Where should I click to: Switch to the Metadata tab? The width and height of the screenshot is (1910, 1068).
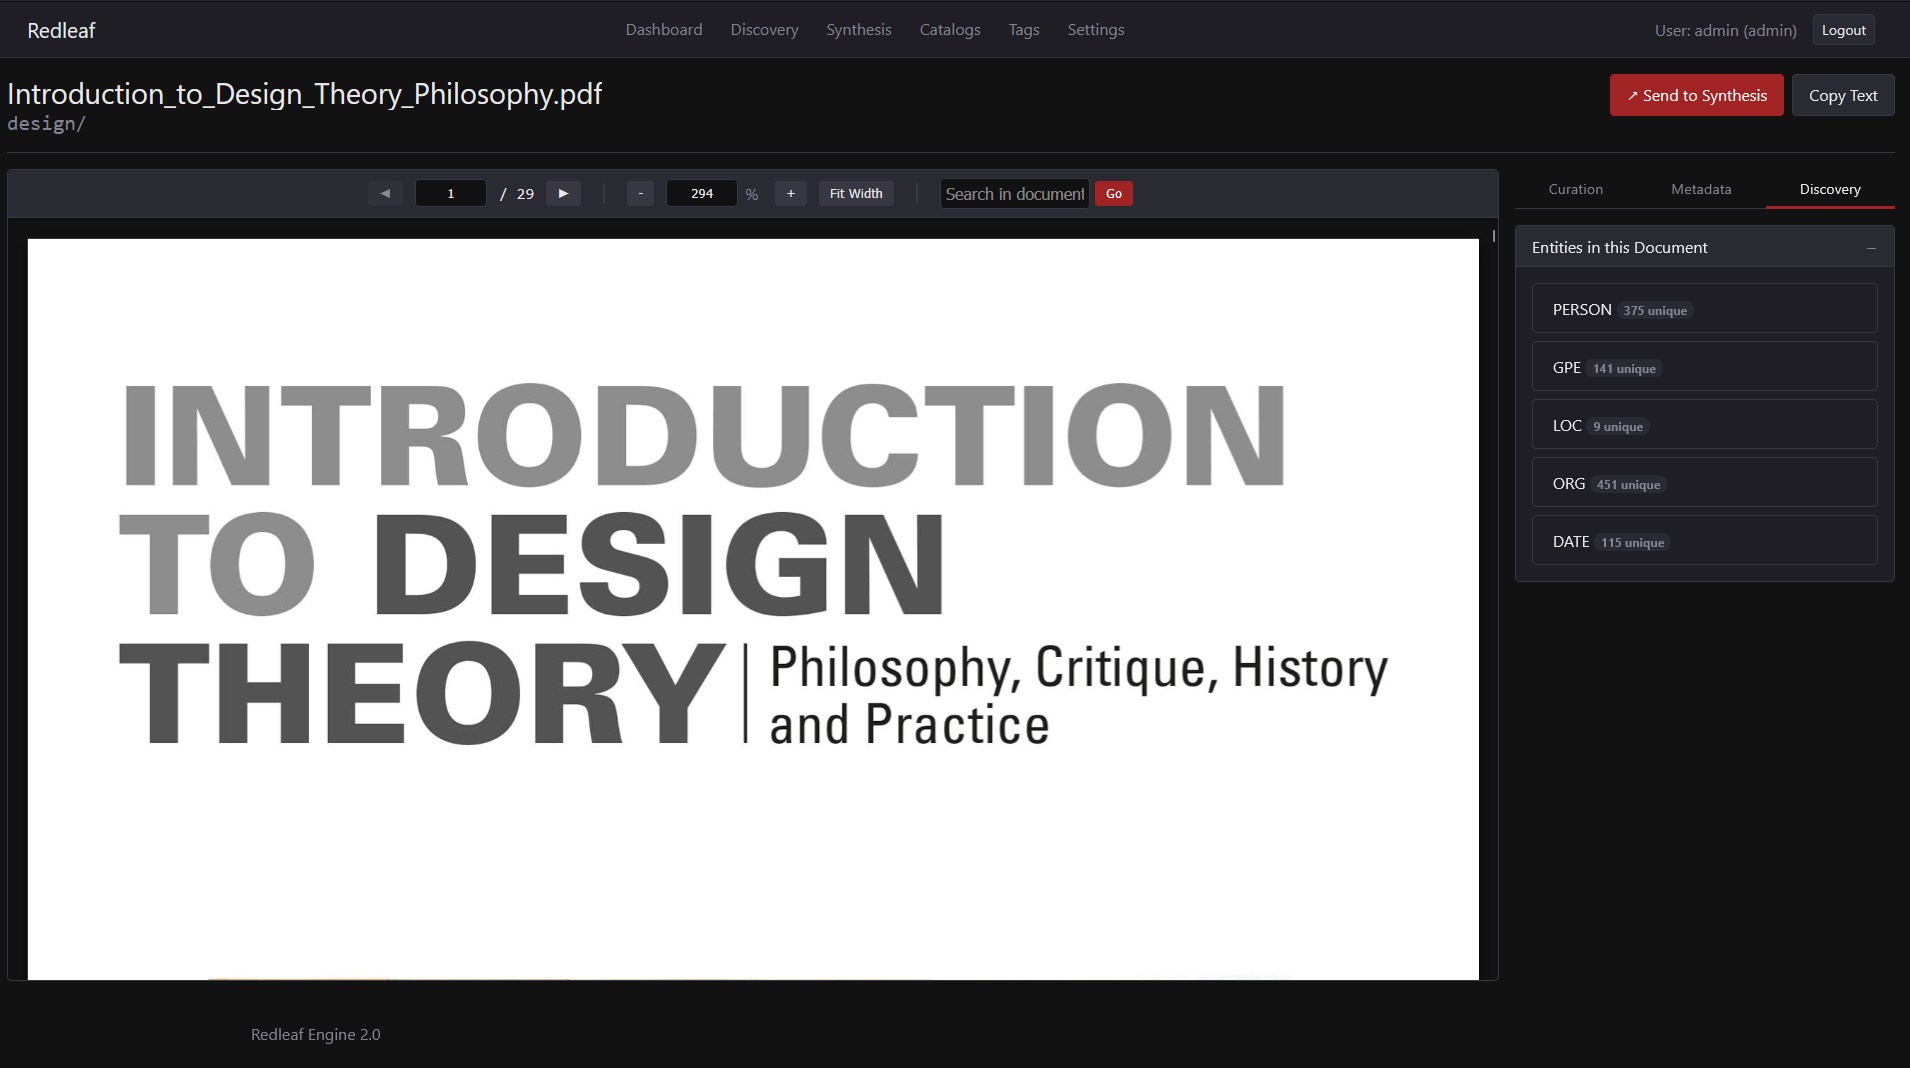coord(1700,189)
